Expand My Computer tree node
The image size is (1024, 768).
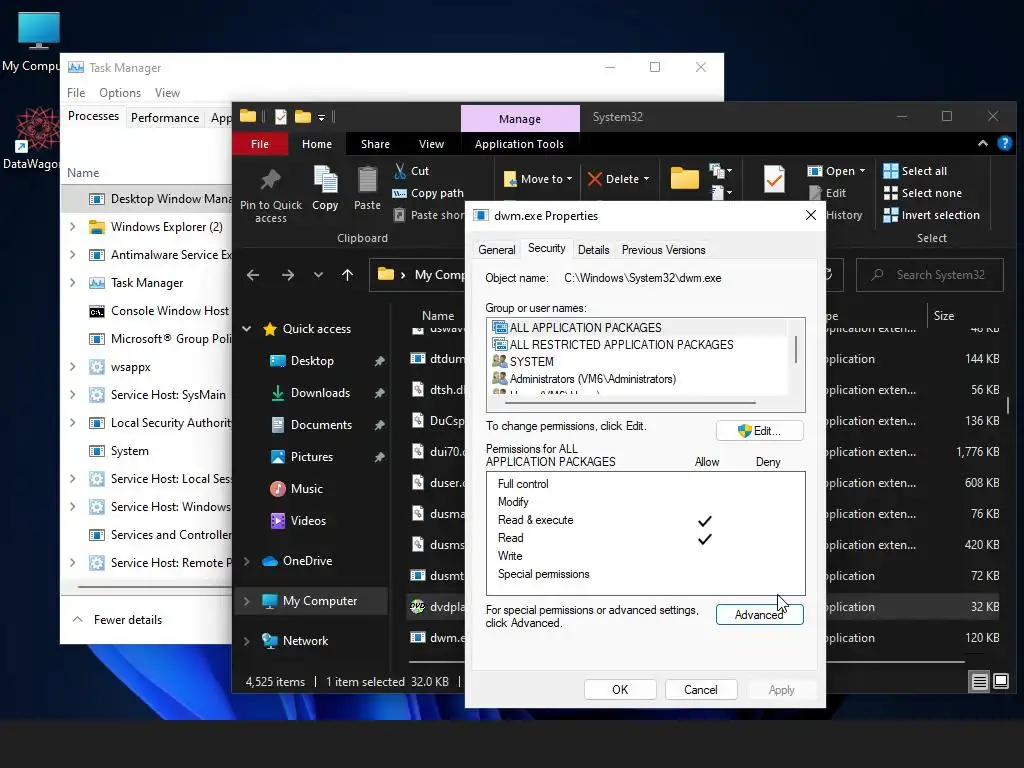pos(247,601)
